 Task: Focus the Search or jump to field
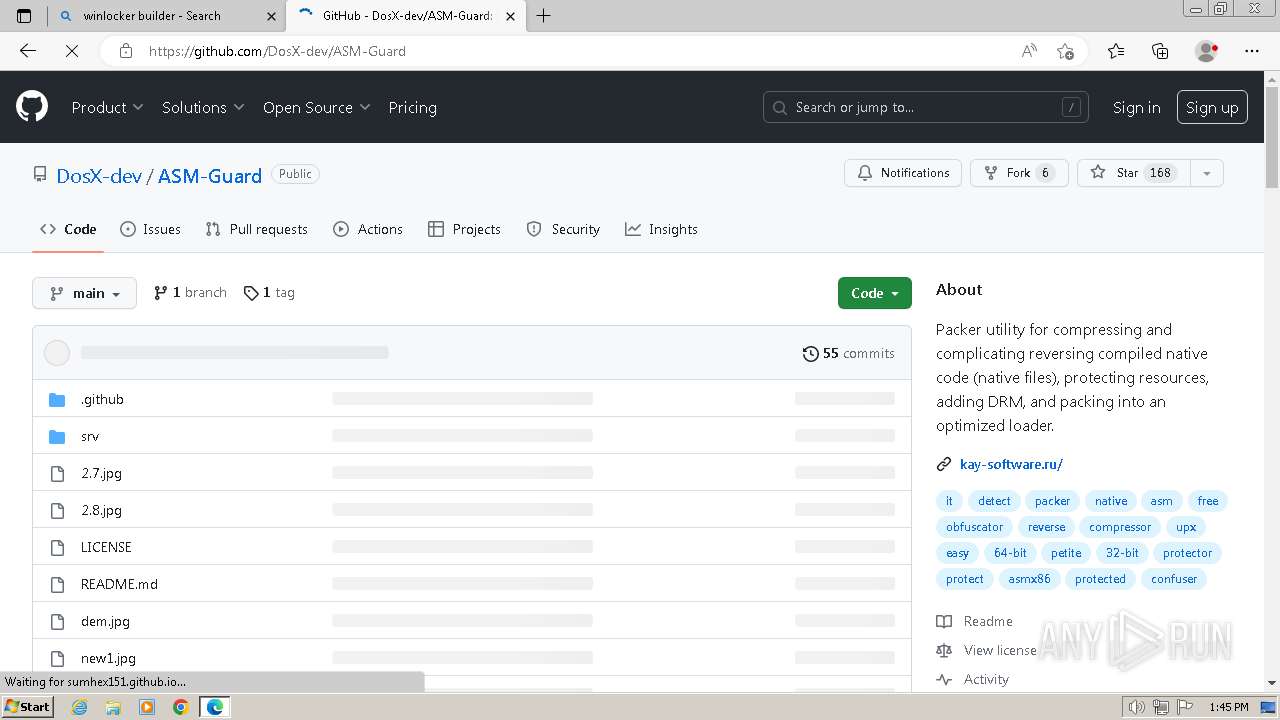(x=926, y=107)
